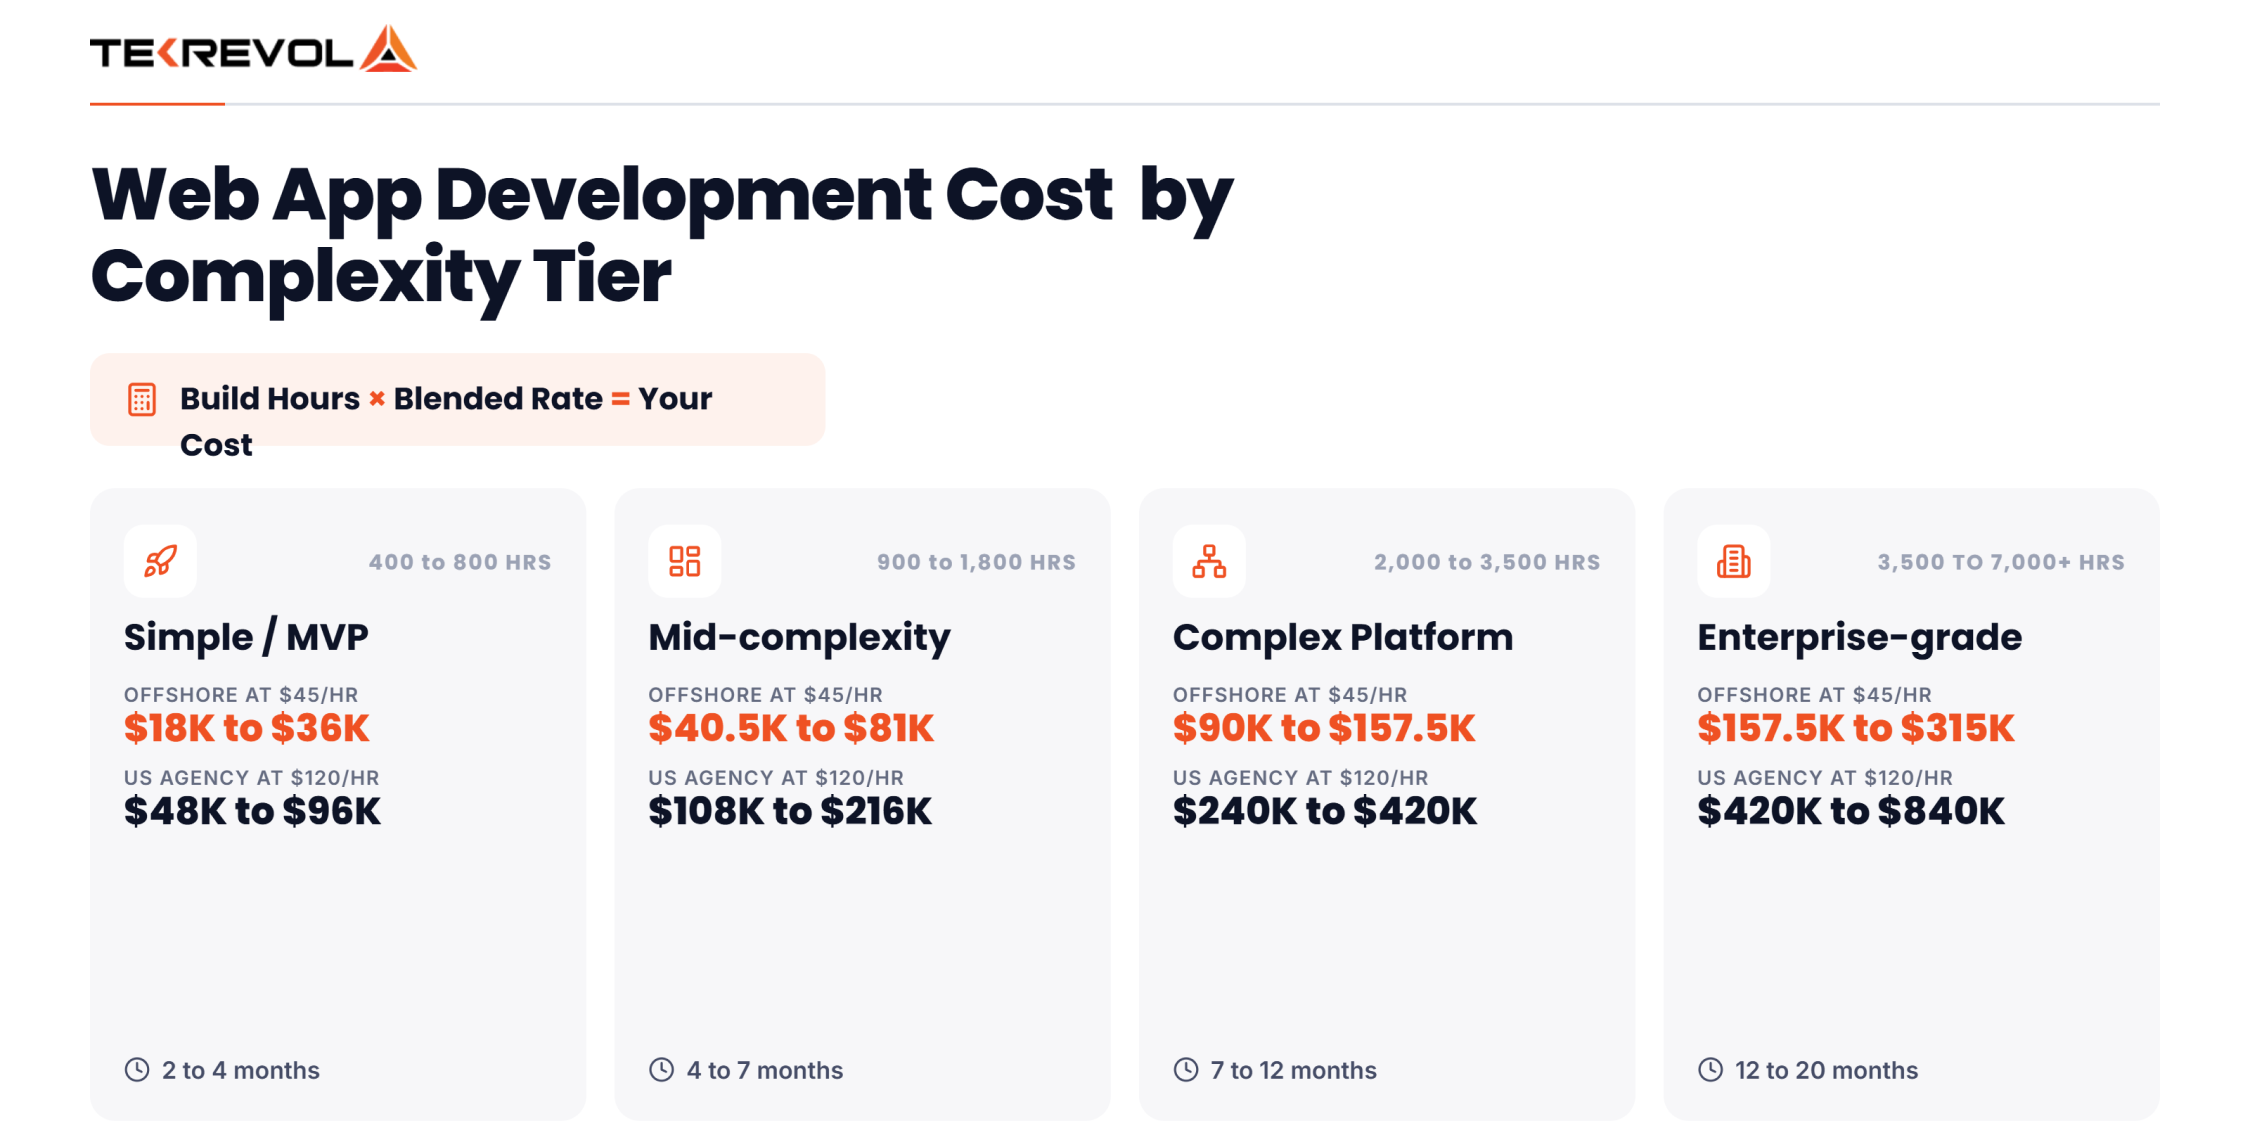This screenshot has width=2250, height=1145.
Task: Click the orange multiplication sign in formula
Action: [377, 399]
